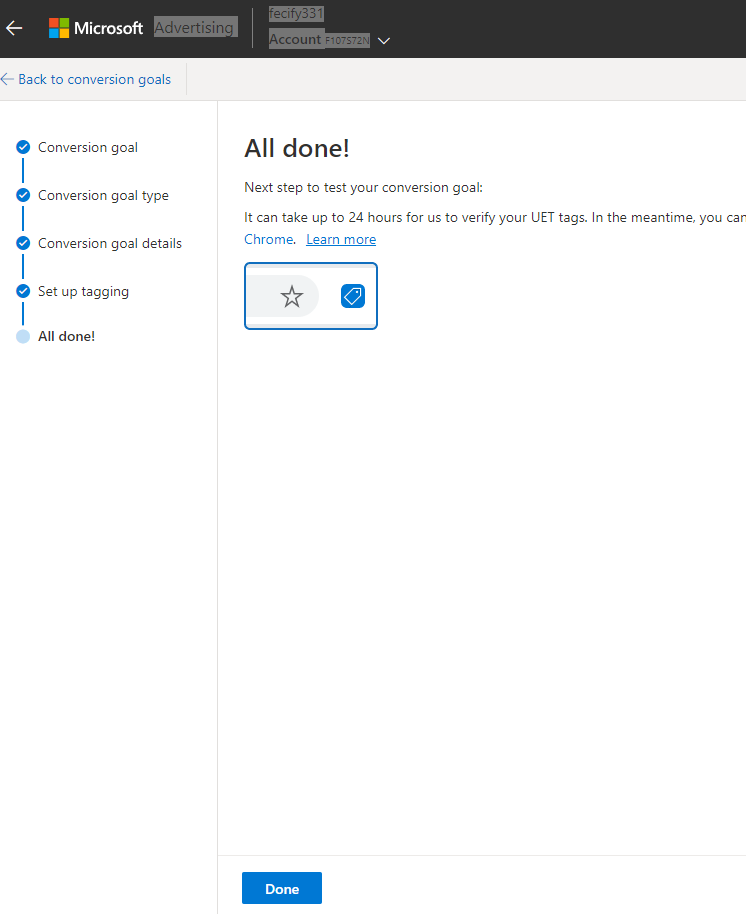Expand the account switcher chevron
Image resolution: width=746 pixels, height=914 pixels.
[383, 41]
